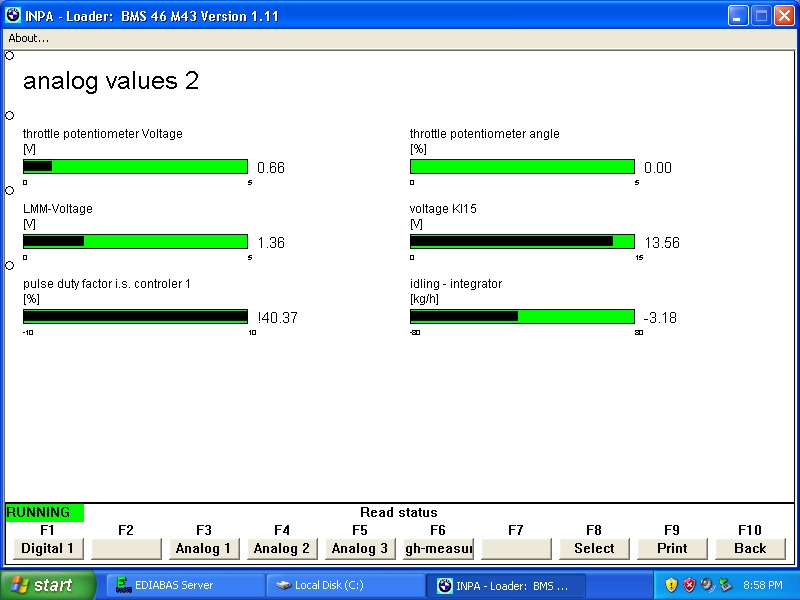Click the BMW logo icon in title bar
This screenshot has height=600, width=800.
click(x=13, y=16)
